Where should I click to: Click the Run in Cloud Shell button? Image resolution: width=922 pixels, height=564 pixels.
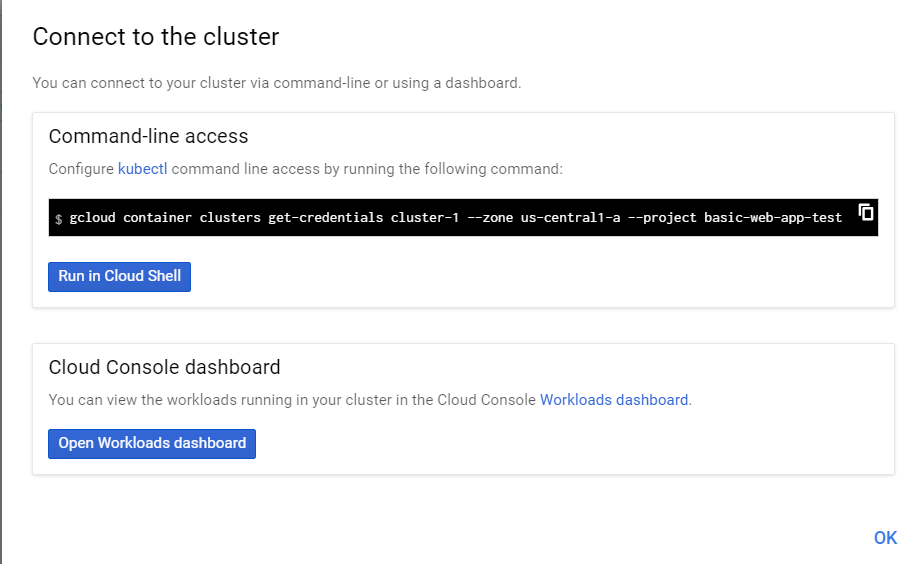click(119, 276)
